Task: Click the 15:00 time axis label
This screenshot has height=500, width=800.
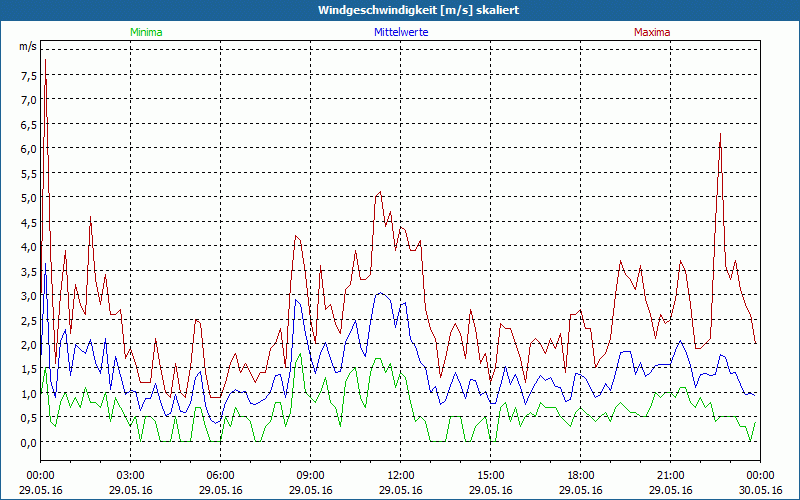Action: point(490,476)
